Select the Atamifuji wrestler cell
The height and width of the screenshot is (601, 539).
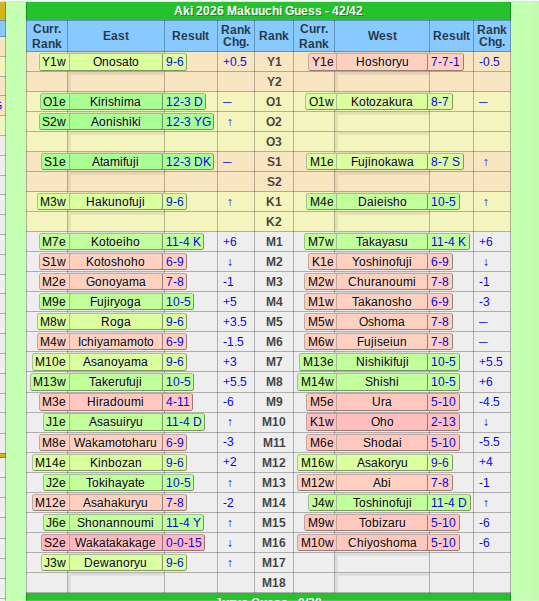pos(116,161)
